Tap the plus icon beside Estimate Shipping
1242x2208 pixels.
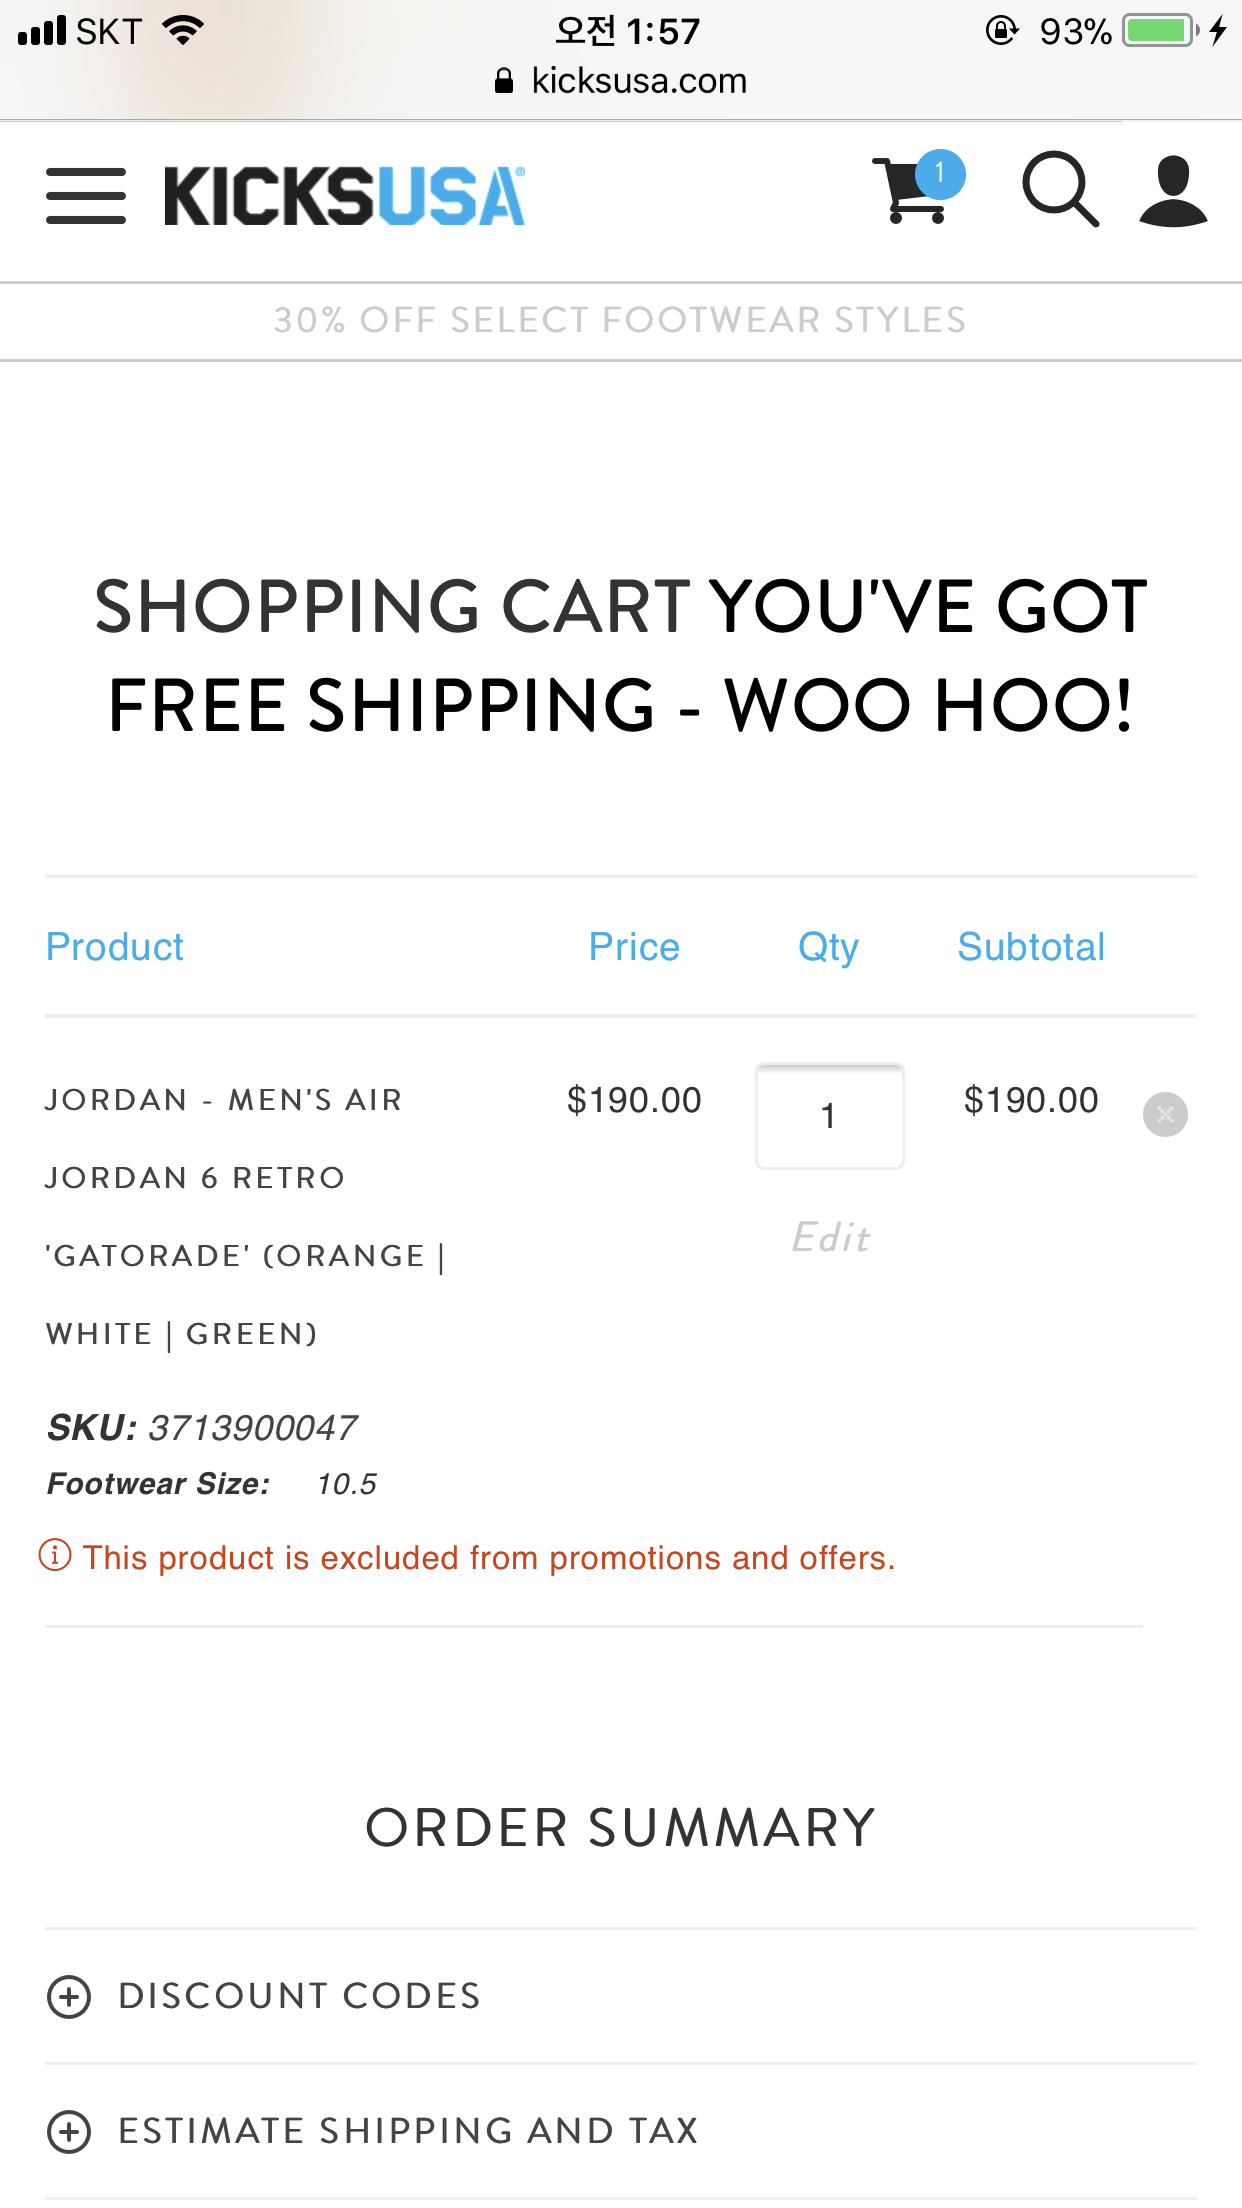point(69,2131)
